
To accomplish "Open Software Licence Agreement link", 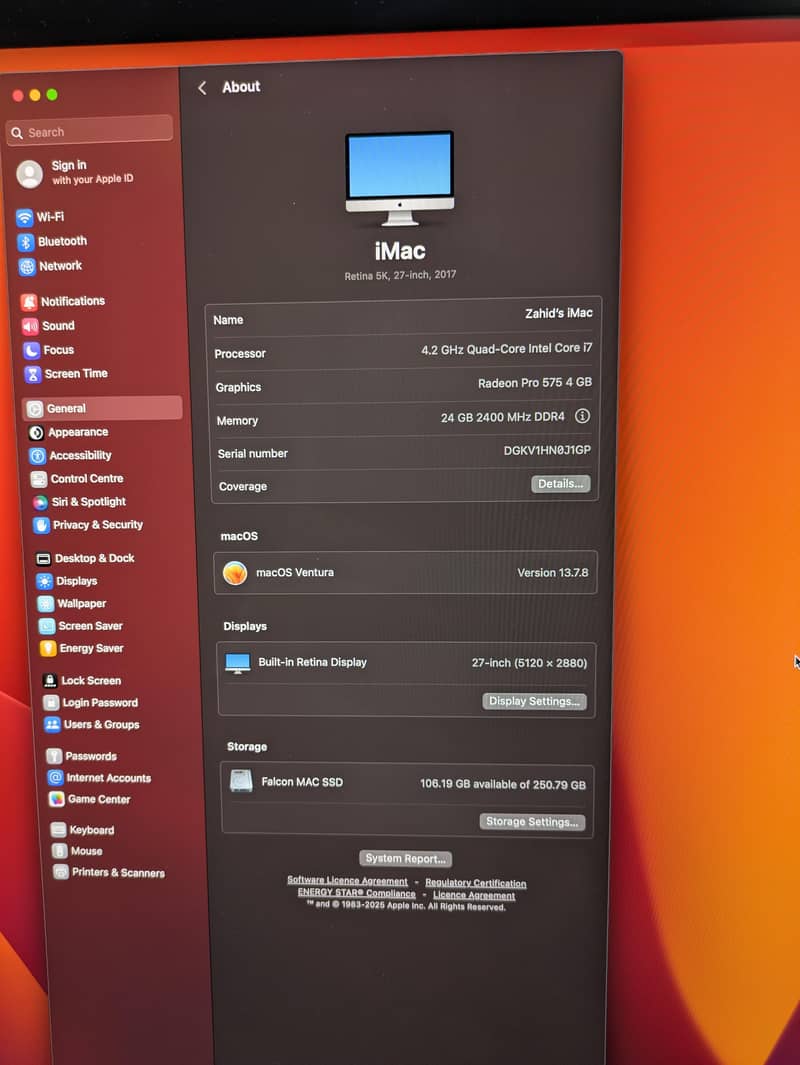I will click(347, 881).
